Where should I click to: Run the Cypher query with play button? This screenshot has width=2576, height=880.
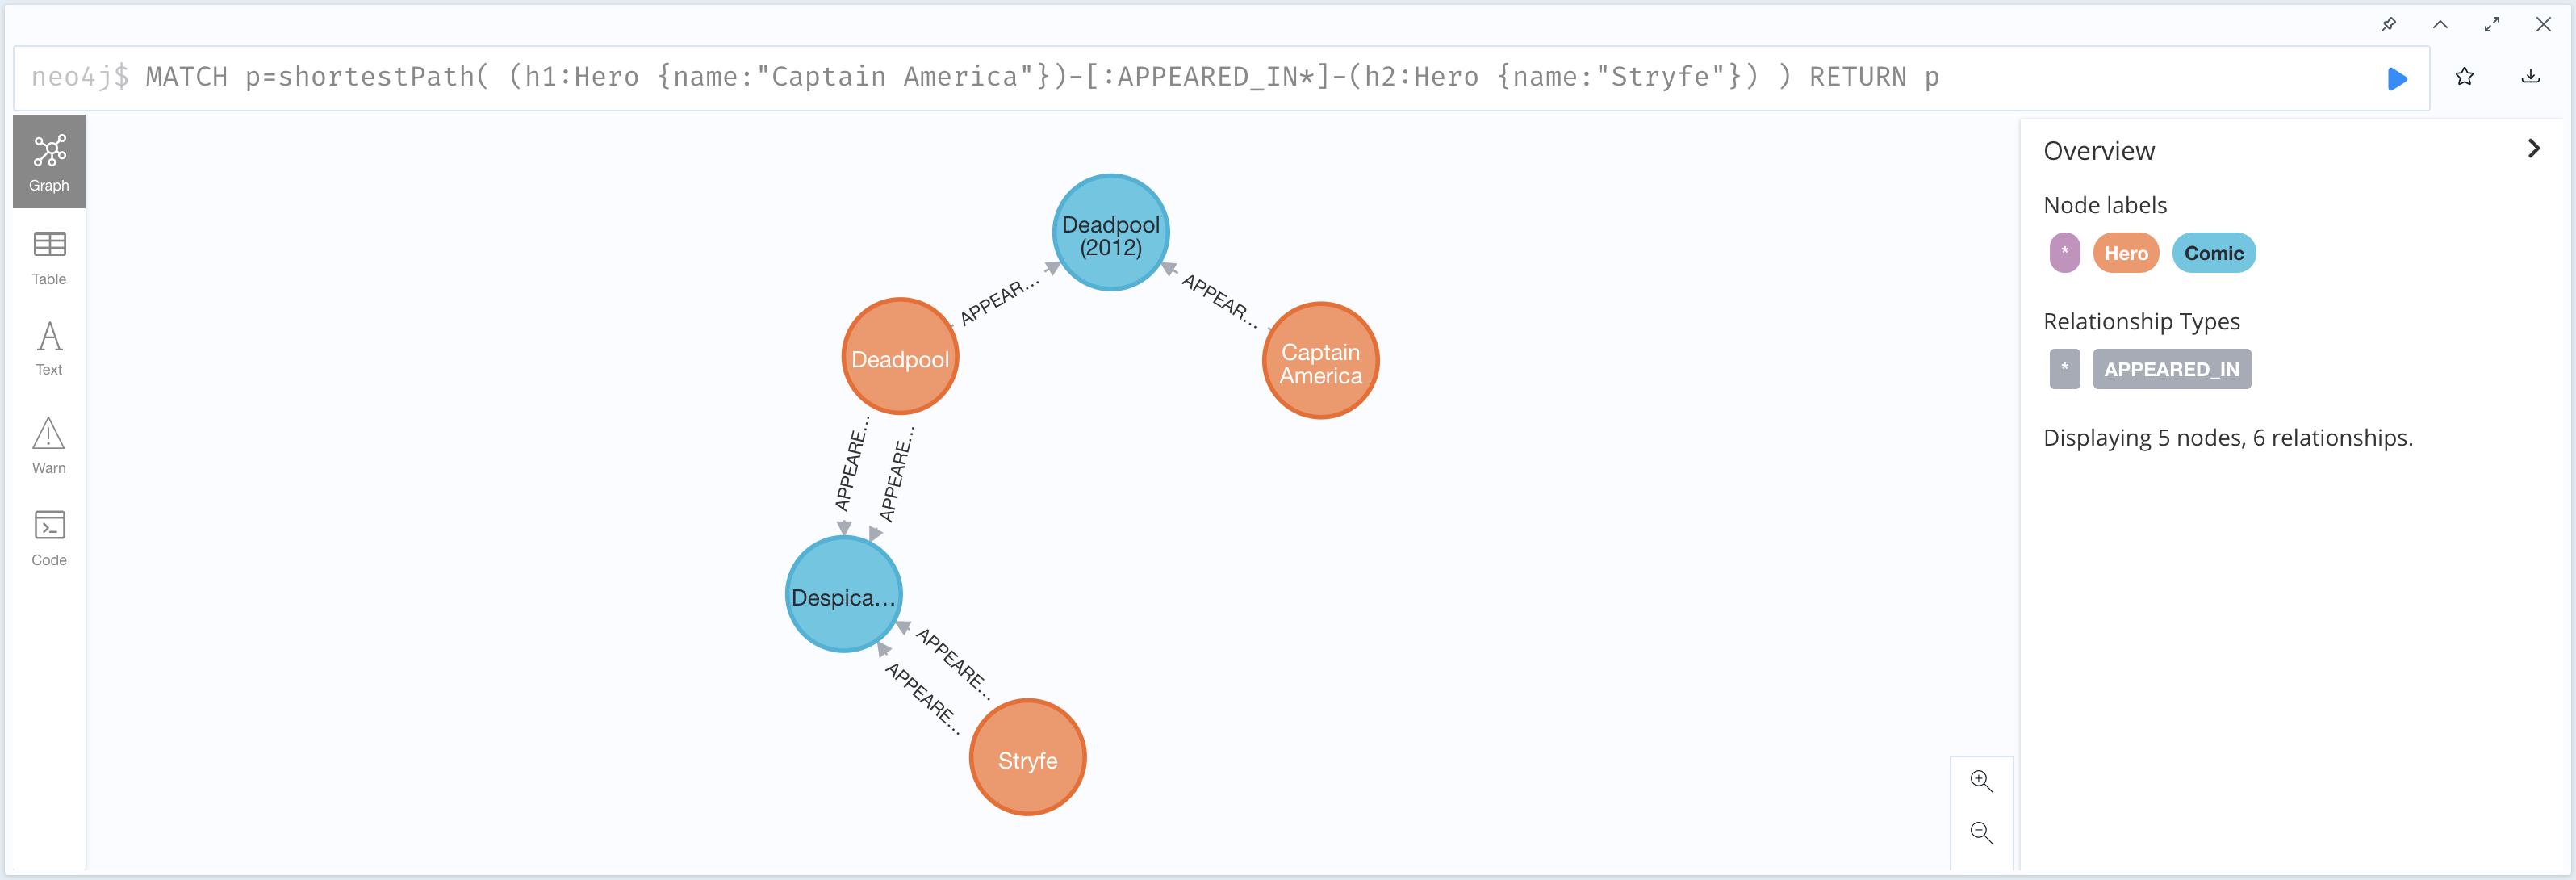tap(2396, 79)
